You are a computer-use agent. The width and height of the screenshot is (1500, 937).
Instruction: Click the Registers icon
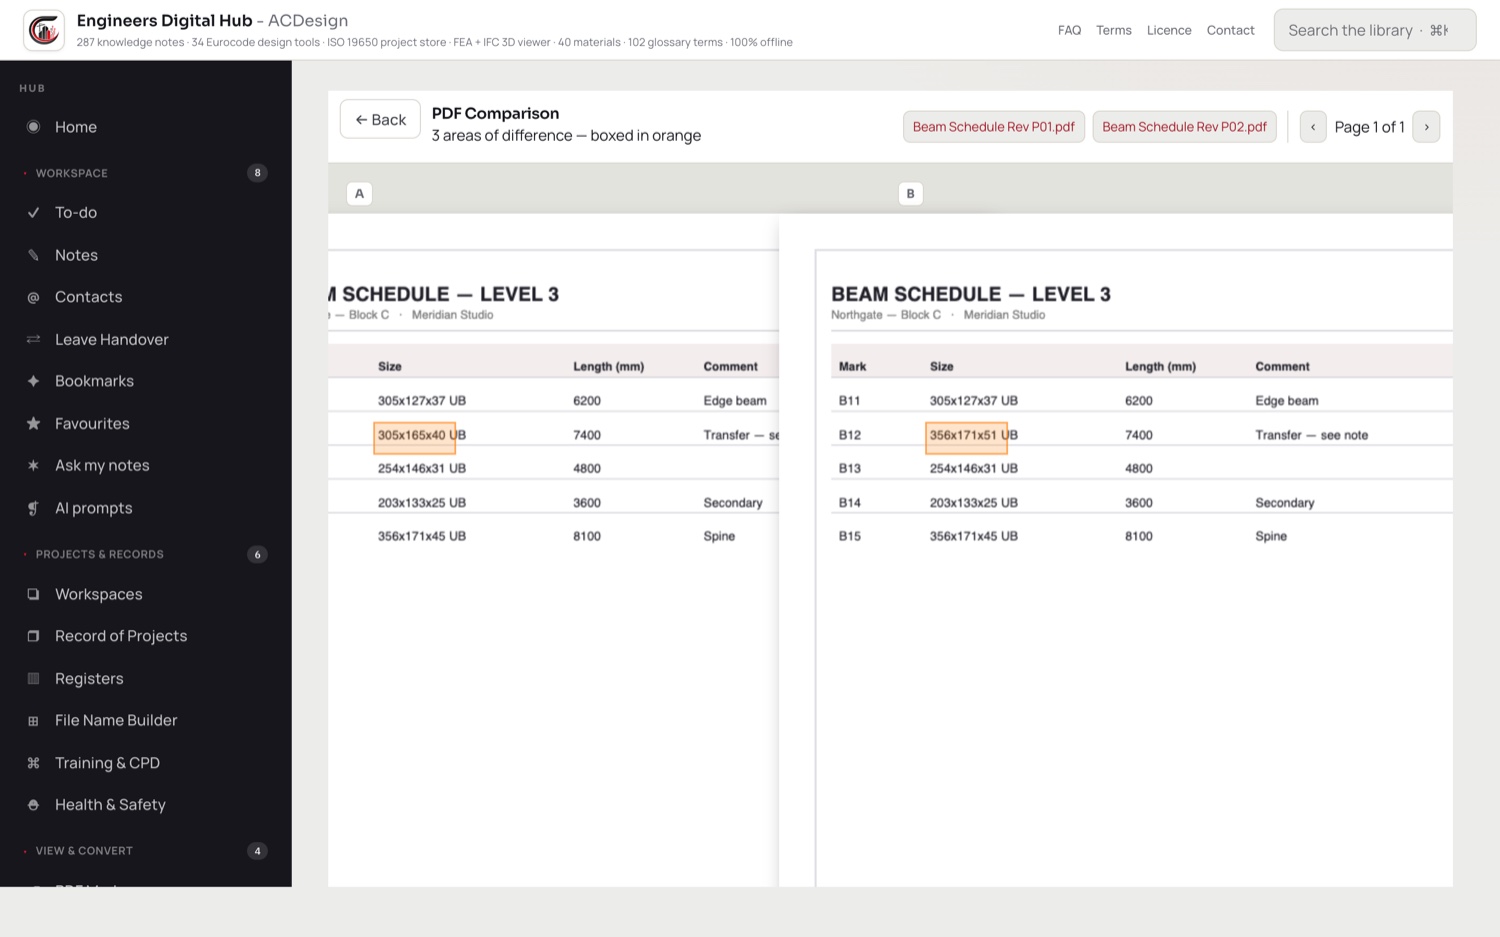click(x=33, y=678)
